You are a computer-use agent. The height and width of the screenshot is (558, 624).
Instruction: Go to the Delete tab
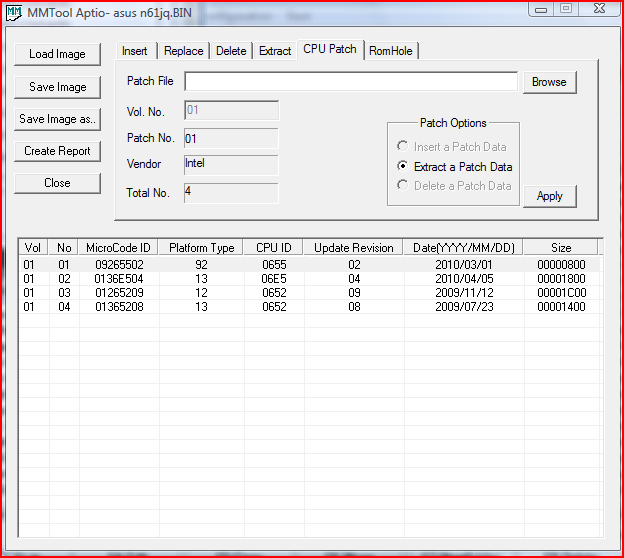coord(231,51)
